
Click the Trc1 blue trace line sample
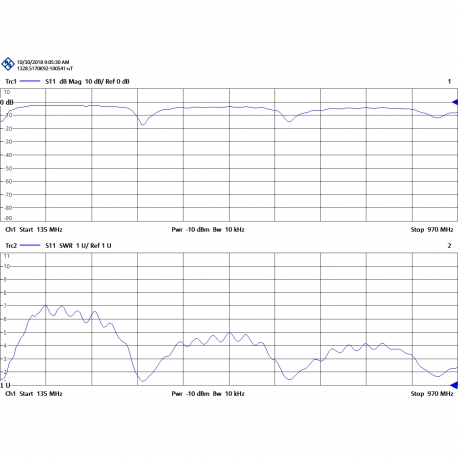coord(30,81)
